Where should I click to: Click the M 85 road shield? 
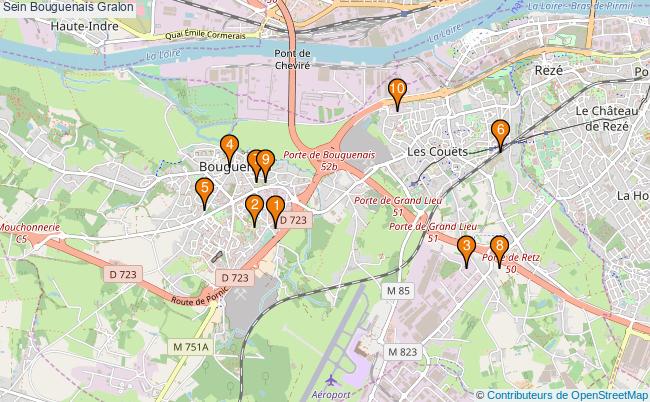398,291
